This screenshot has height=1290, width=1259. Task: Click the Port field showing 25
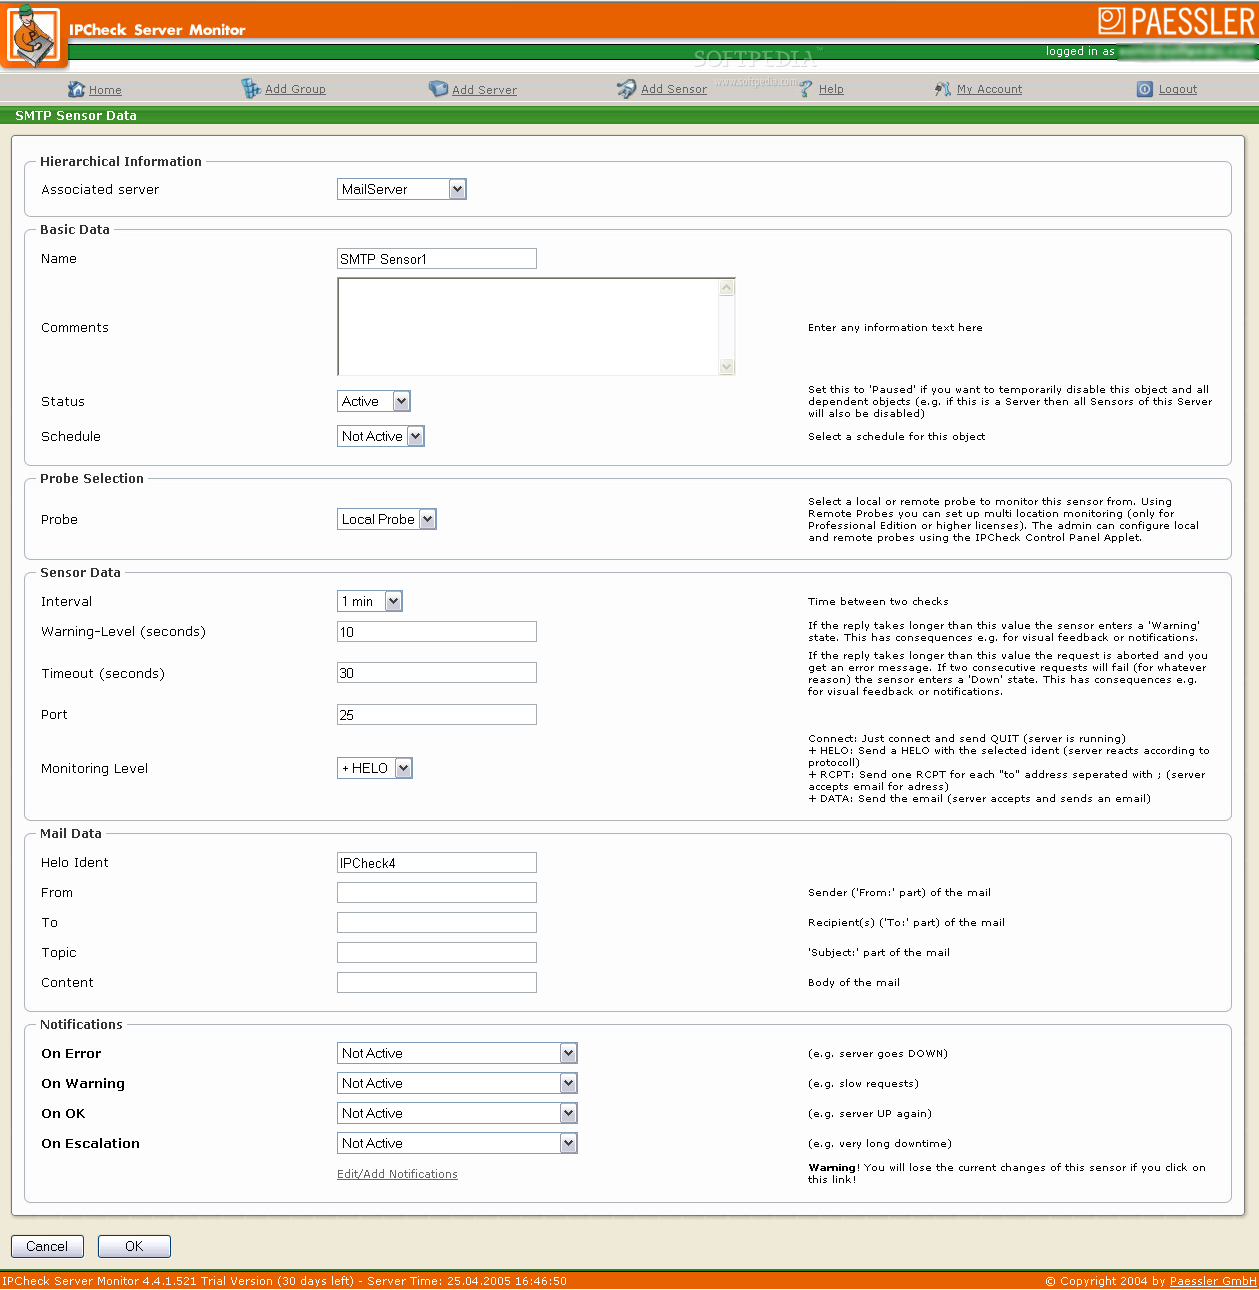[437, 715]
